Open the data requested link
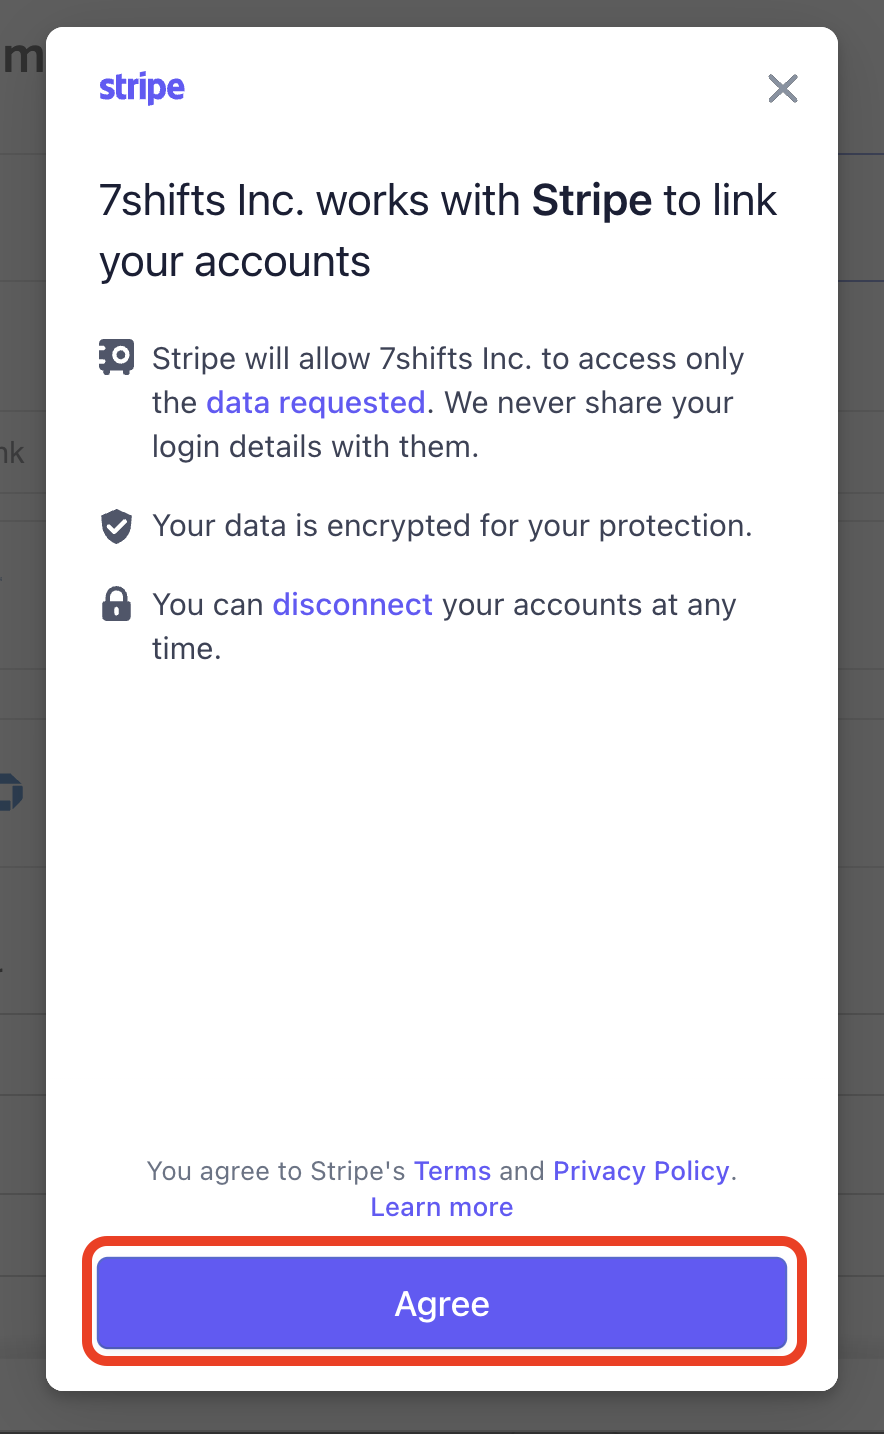Image resolution: width=884 pixels, height=1434 pixels. point(315,402)
